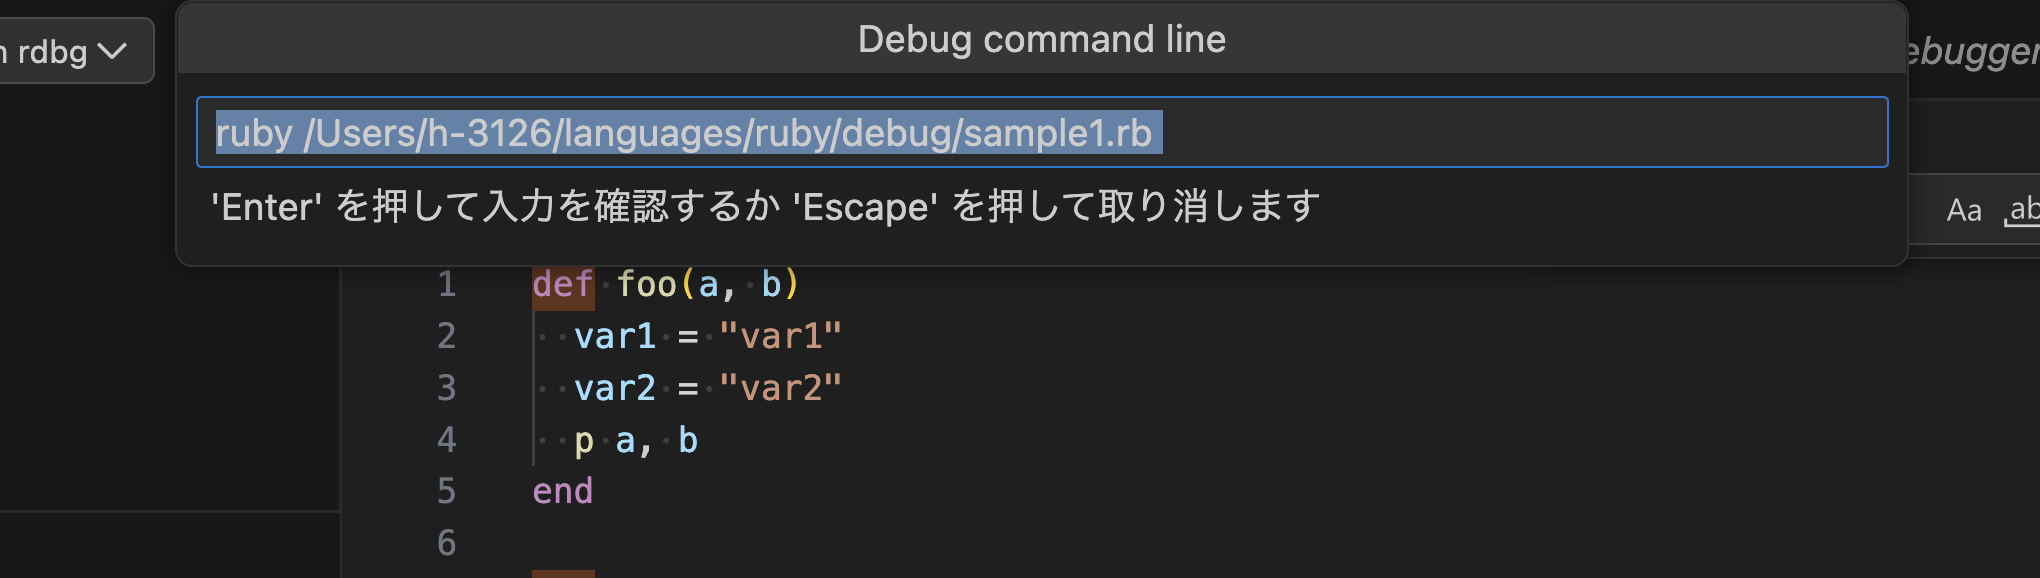Image resolution: width=2040 pixels, height=578 pixels.
Task: Click the p method call on line 4
Action: (584, 439)
